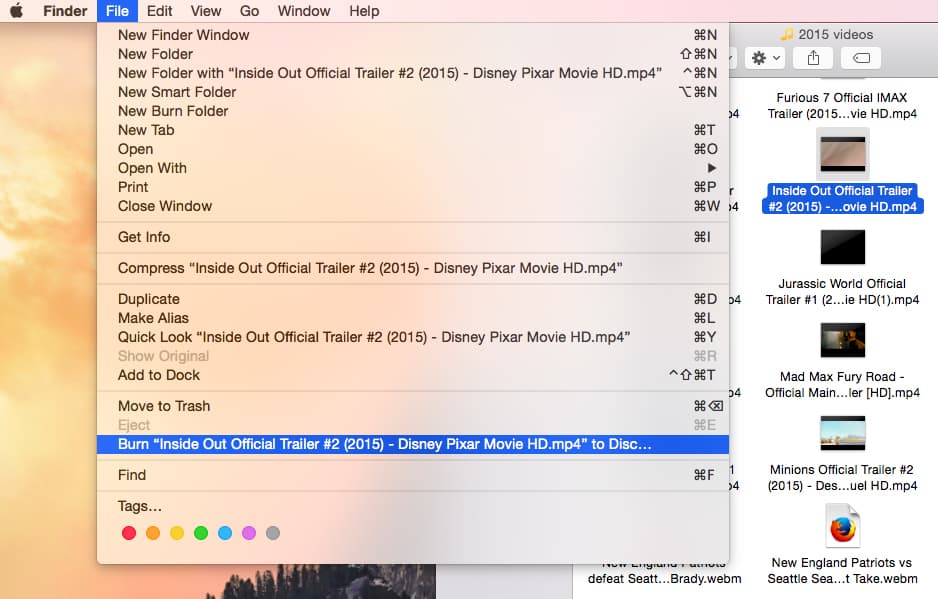Click the Firefox icon on the Patriots webm file
Image resolution: width=938 pixels, height=599 pixels.
pyautogui.click(x=843, y=525)
